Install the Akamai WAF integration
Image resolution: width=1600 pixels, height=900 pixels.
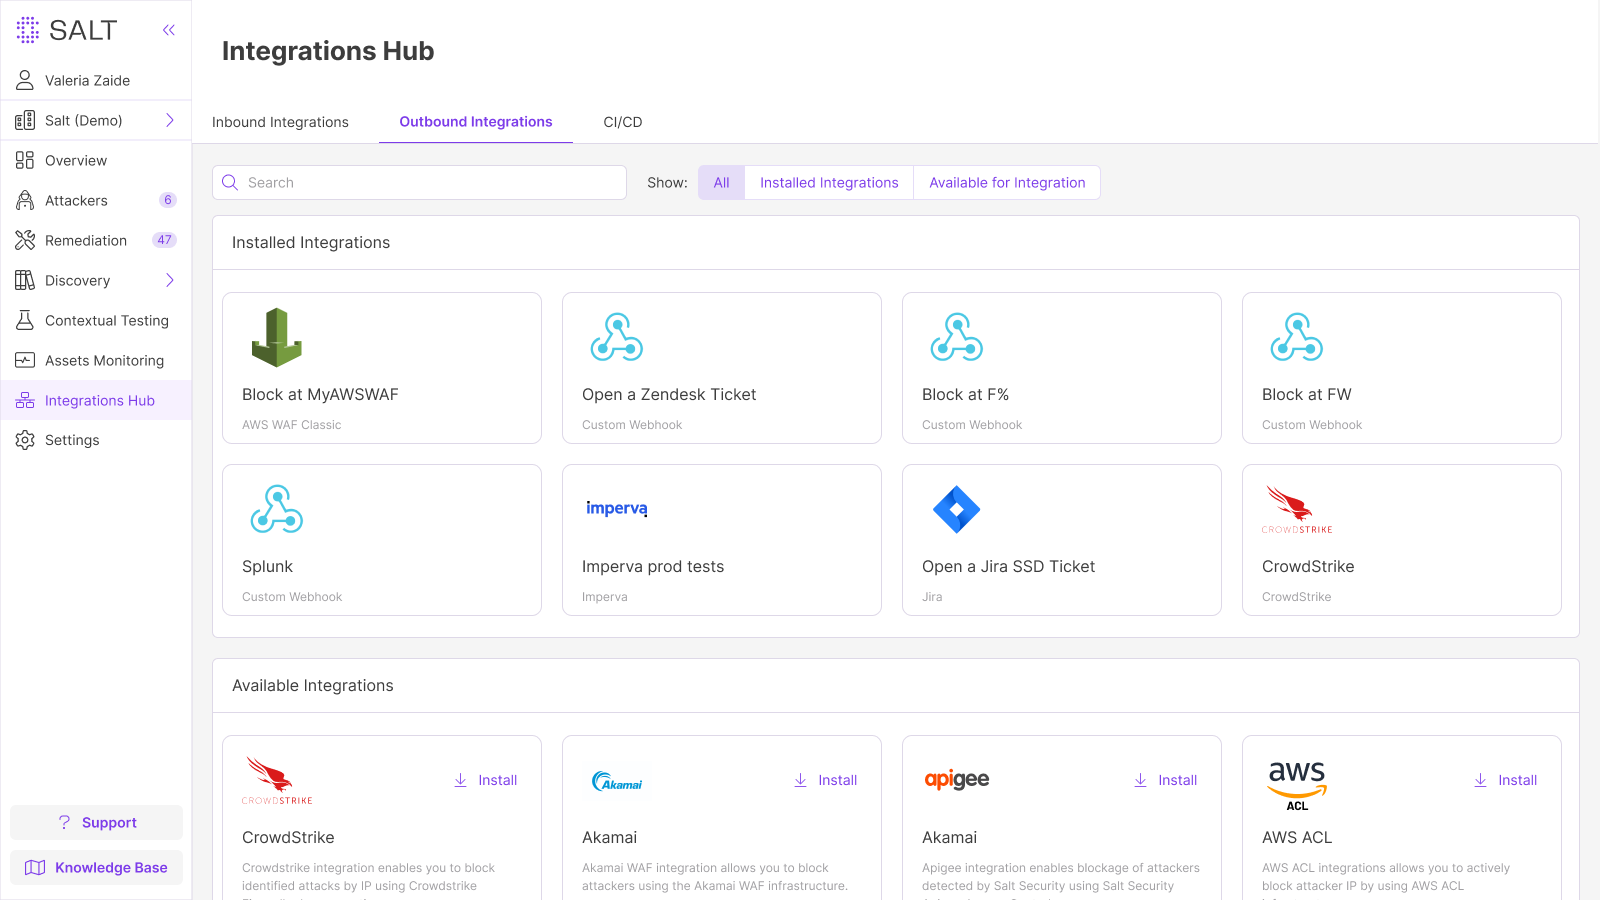[826, 780]
